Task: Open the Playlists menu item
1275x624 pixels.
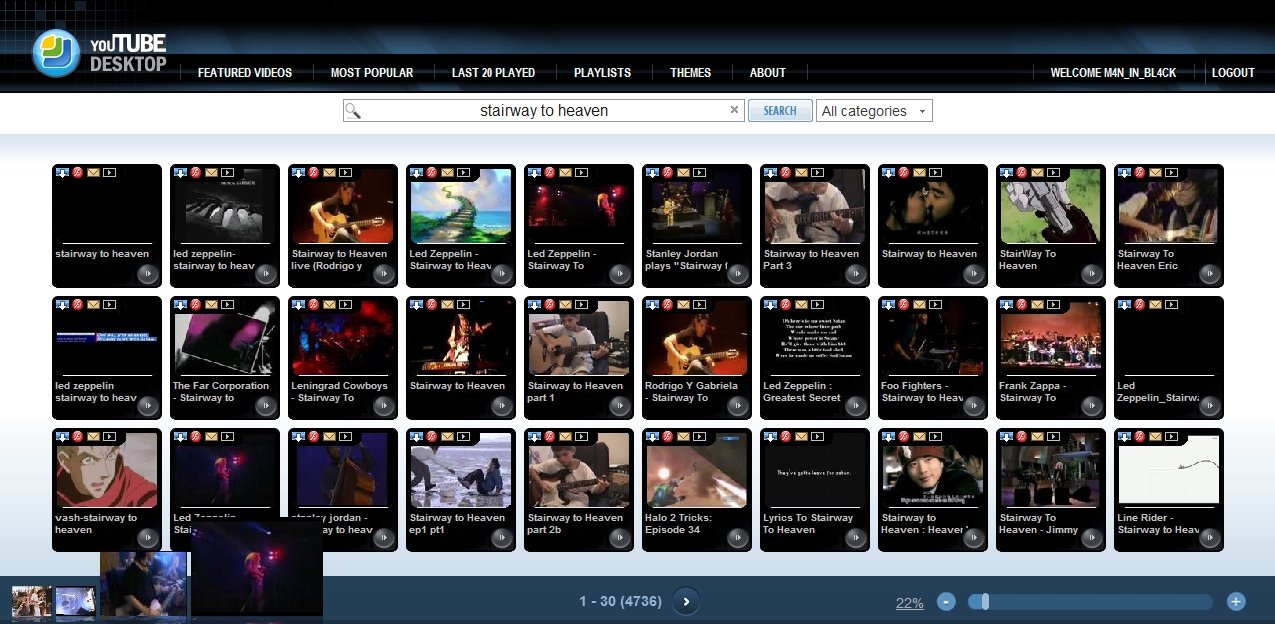Action: pyautogui.click(x=602, y=73)
